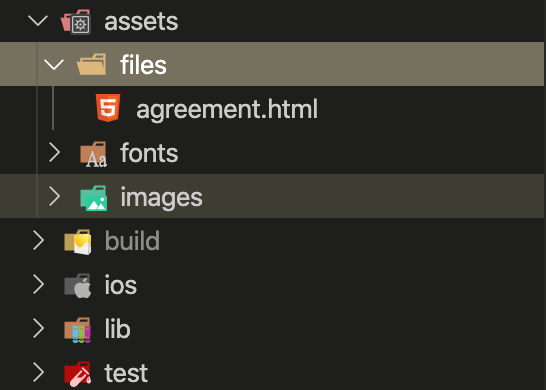Expand the build folder chevron
The image size is (546, 390).
click(x=38, y=240)
